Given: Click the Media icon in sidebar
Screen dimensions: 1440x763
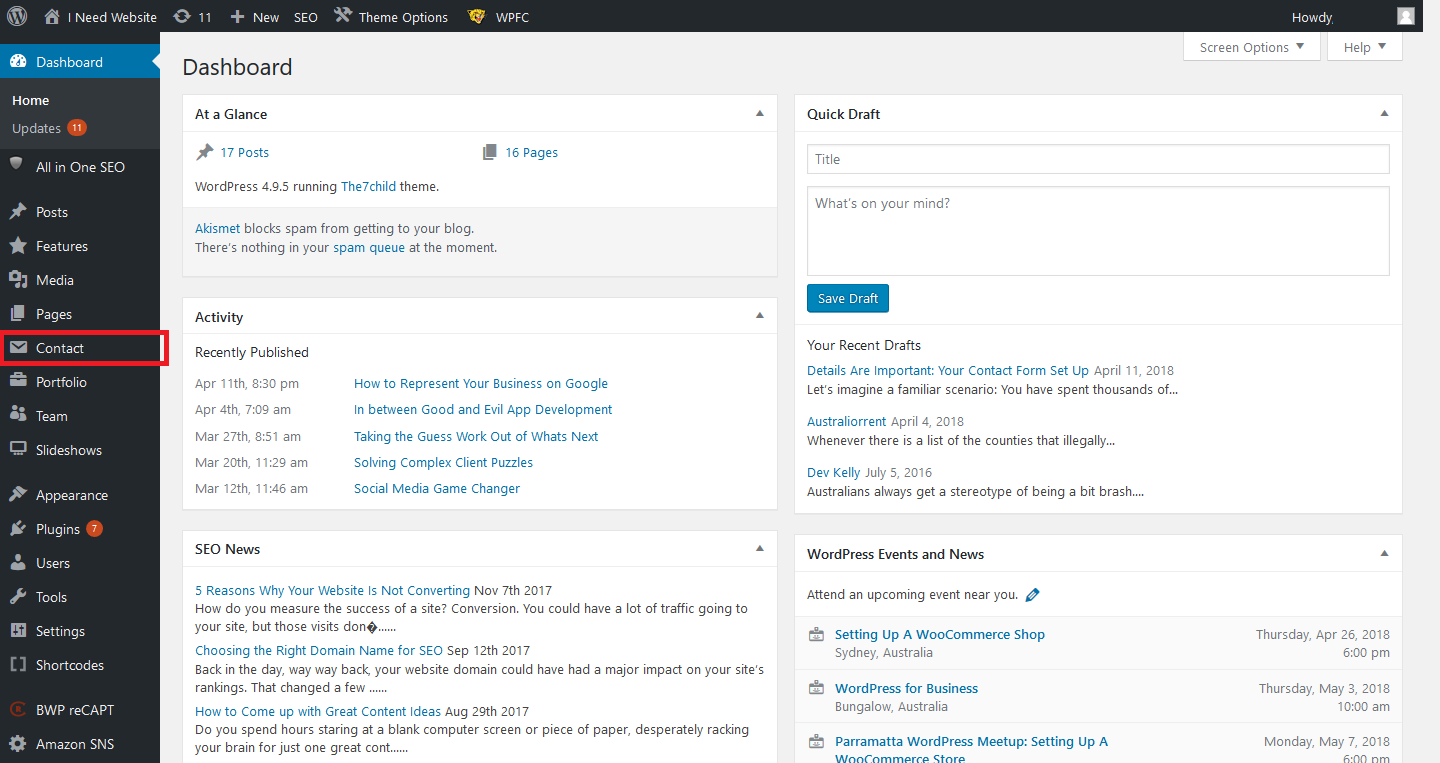Looking at the screenshot, I should (18, 280).
